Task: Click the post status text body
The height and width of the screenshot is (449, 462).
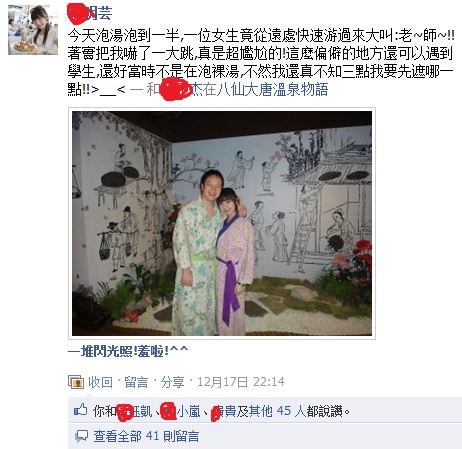Action: tap(261, 62)
